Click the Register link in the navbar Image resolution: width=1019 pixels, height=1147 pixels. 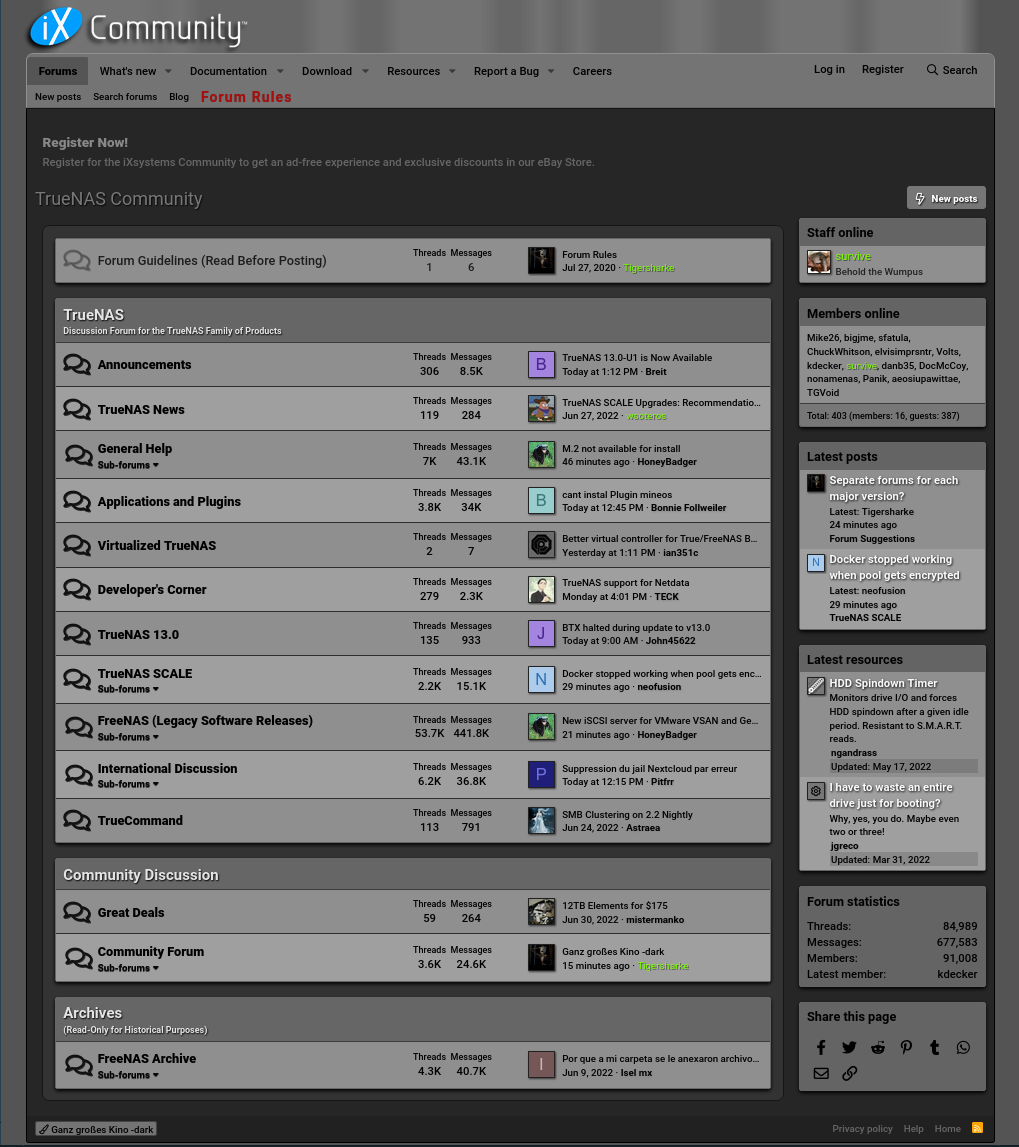coord(882,69)
